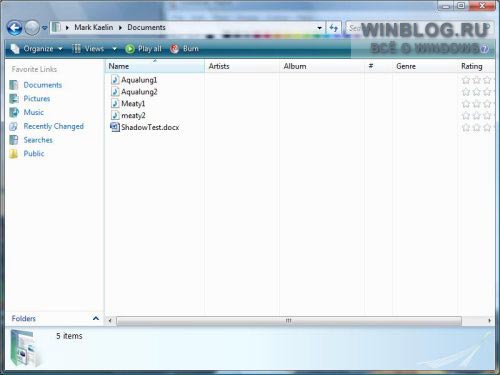Open address bar history dropdown
Viewport: 500px width, 375px height.
(x=319, y=28)
